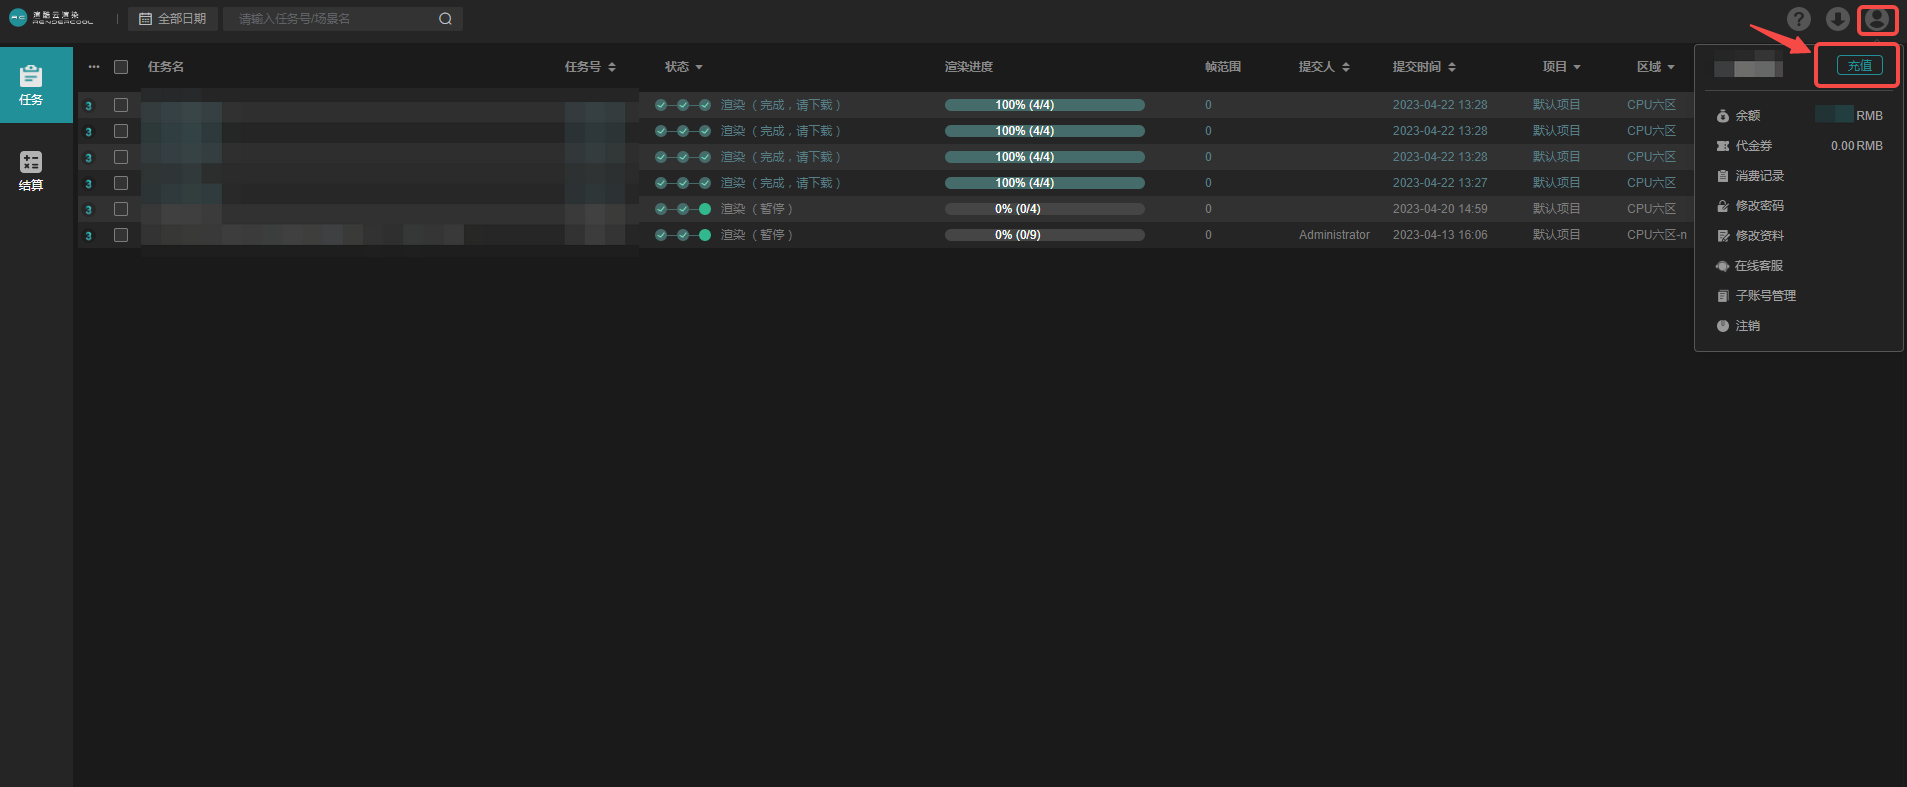Screen dimensions: 1907x787
Task: Click the three-dots column options icon
Action: click(x=94, y=67)
